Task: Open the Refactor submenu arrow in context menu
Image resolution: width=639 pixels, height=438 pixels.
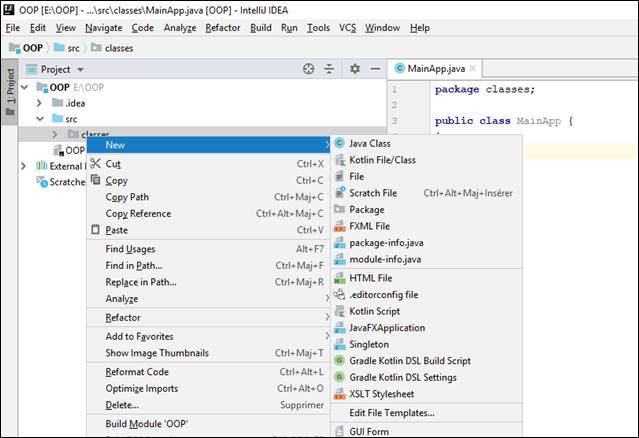Action: 327,317
